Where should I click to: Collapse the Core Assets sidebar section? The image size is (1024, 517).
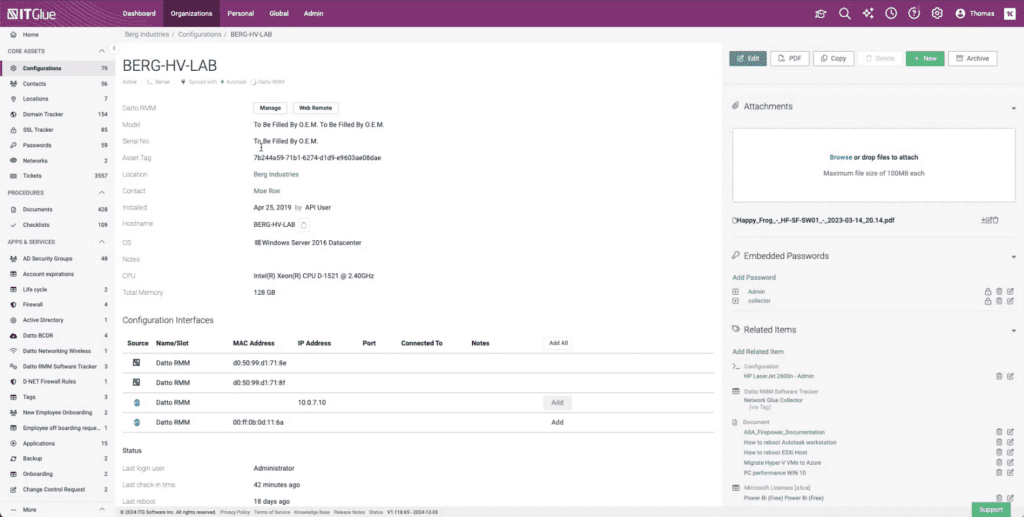pos(101,50)
